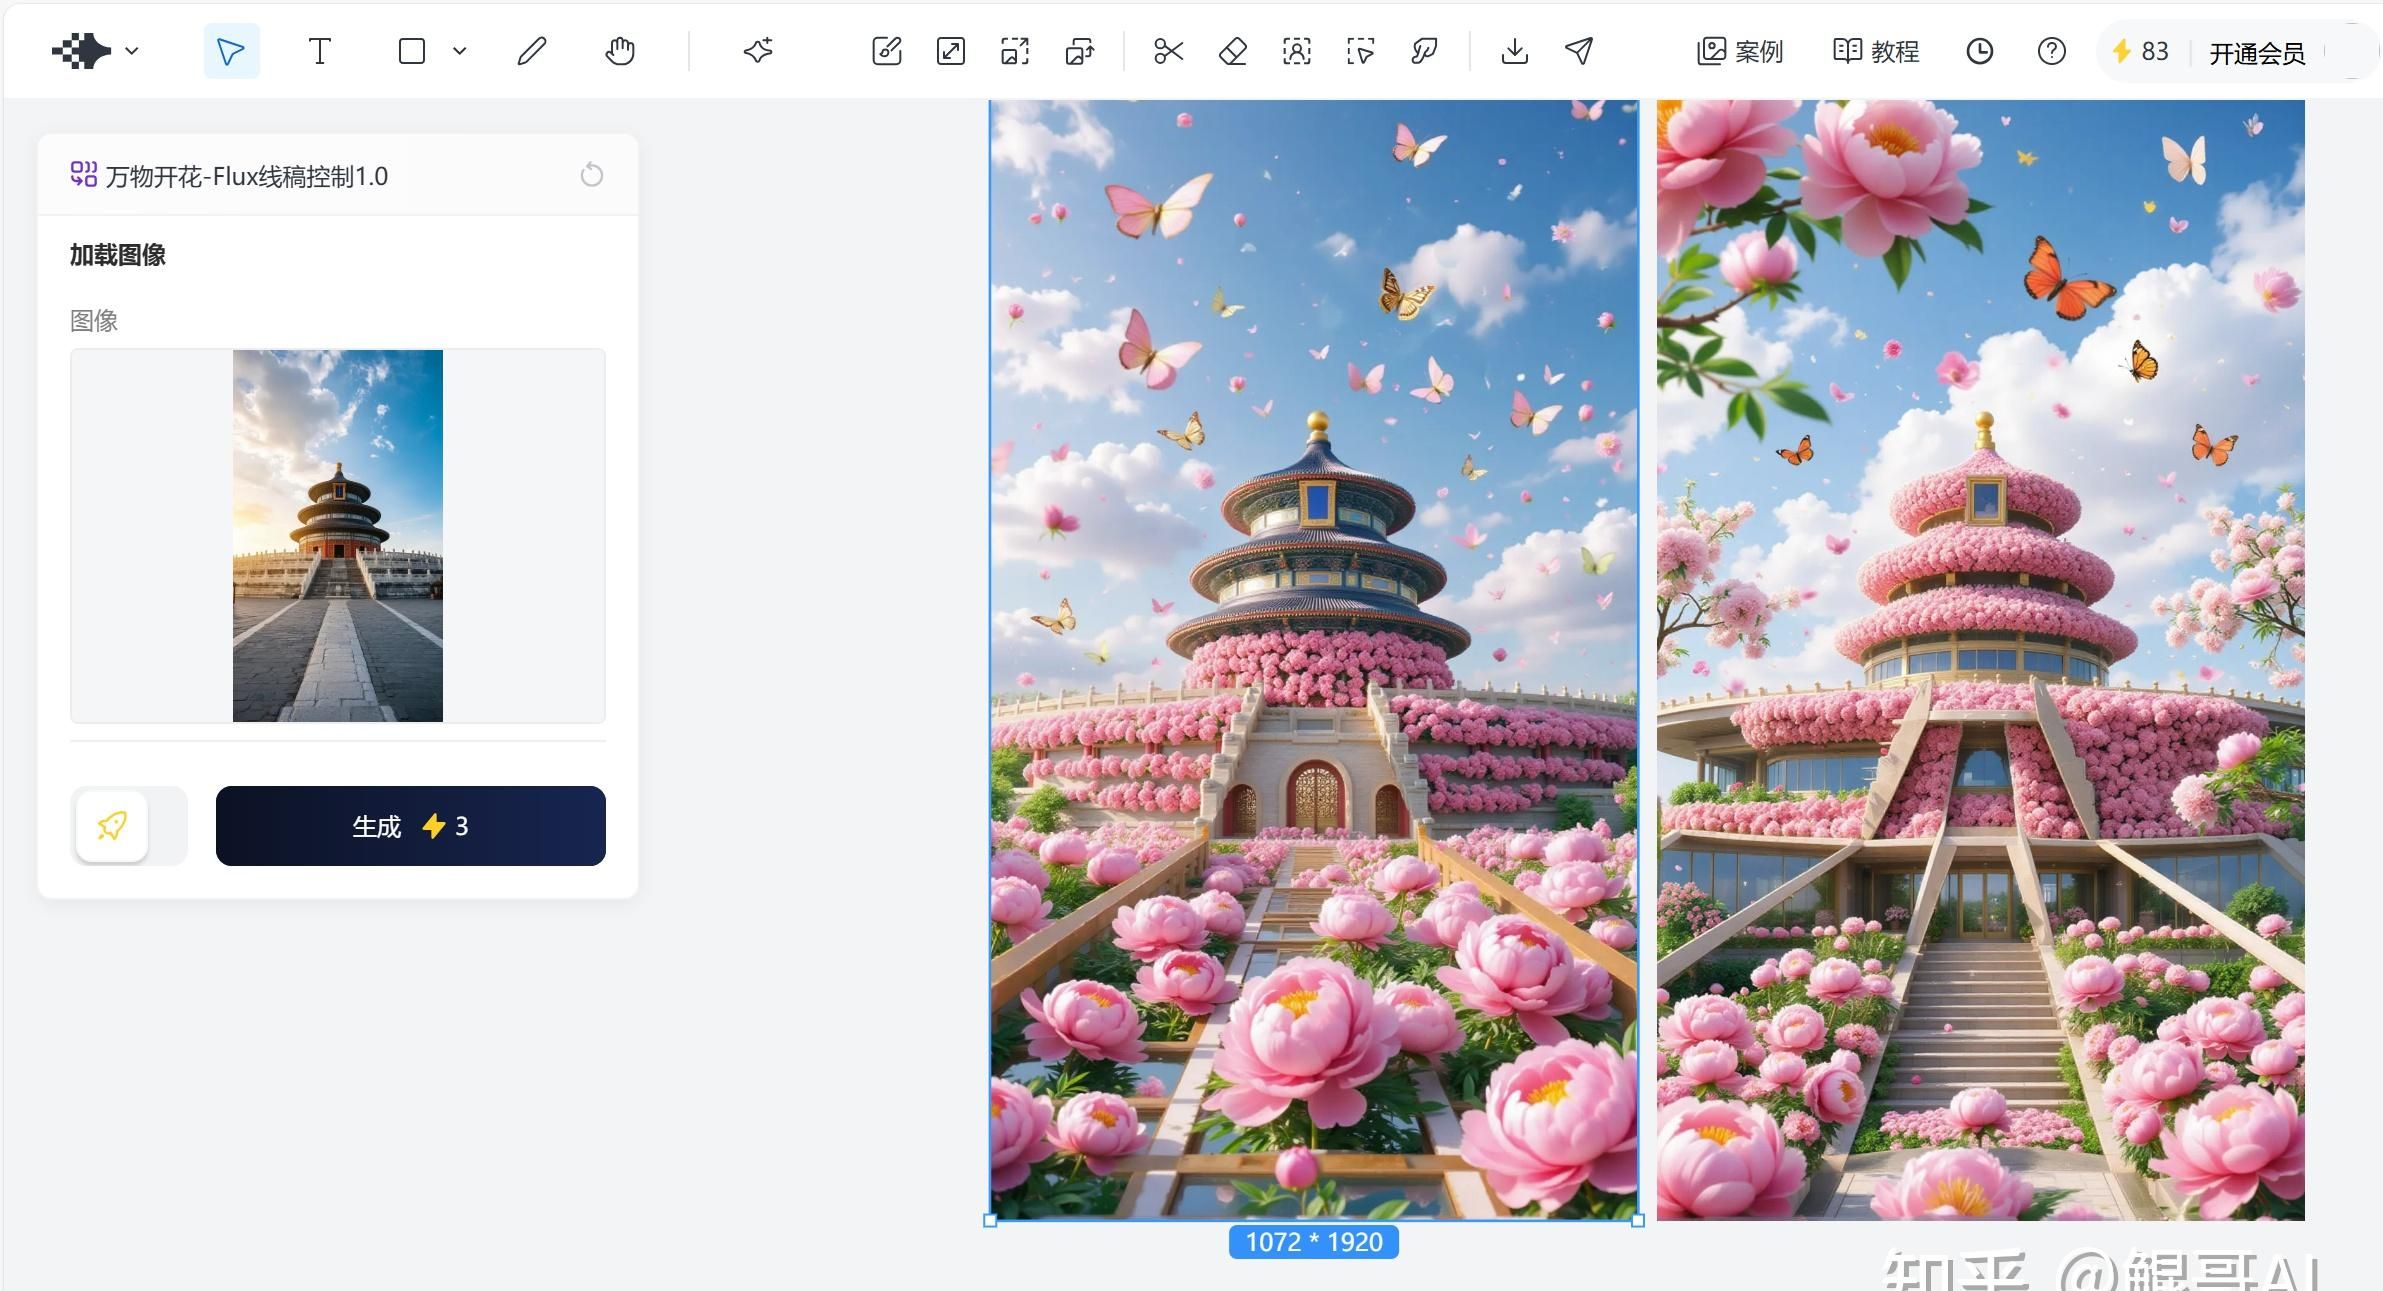Click the scissors cutout tool
The height and width of the screenshot is (1291, 2383).
[1168, 51]
